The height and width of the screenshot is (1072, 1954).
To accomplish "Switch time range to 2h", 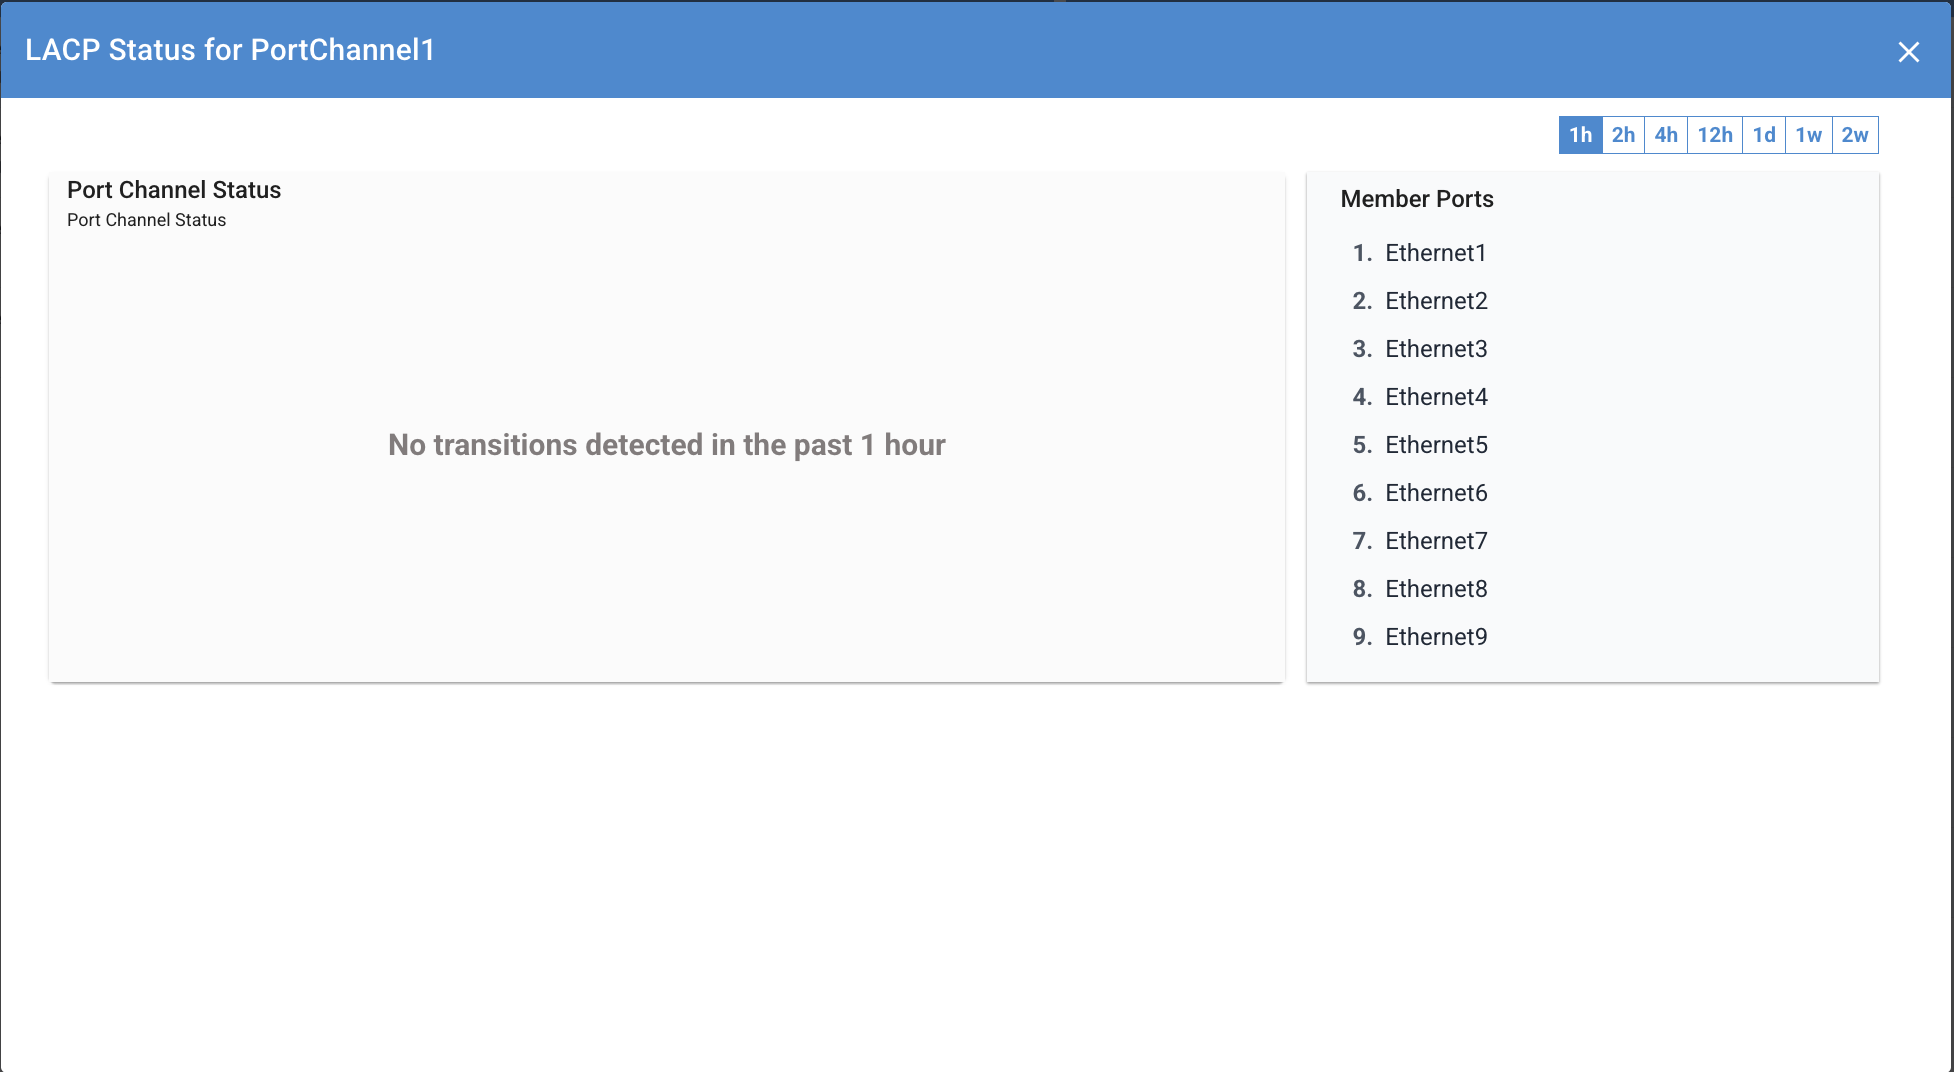I will tap(1623, 135).
